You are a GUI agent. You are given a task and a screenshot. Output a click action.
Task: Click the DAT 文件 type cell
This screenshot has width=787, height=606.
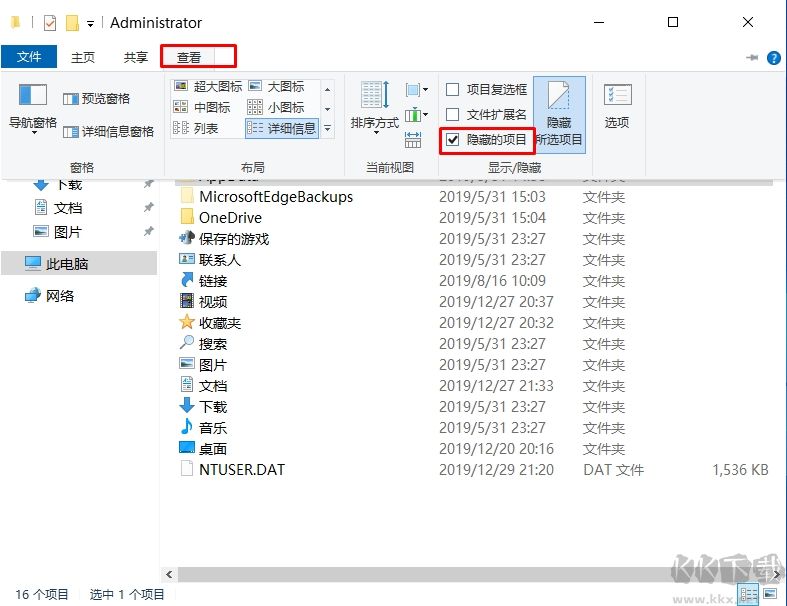(x=613, y=470)
